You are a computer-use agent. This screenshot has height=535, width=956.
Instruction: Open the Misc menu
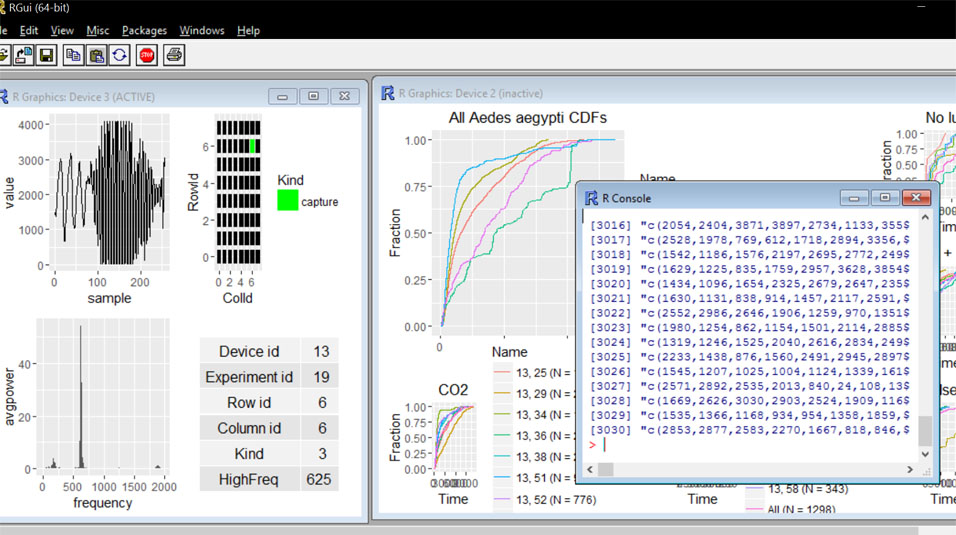tap(97, 31)
